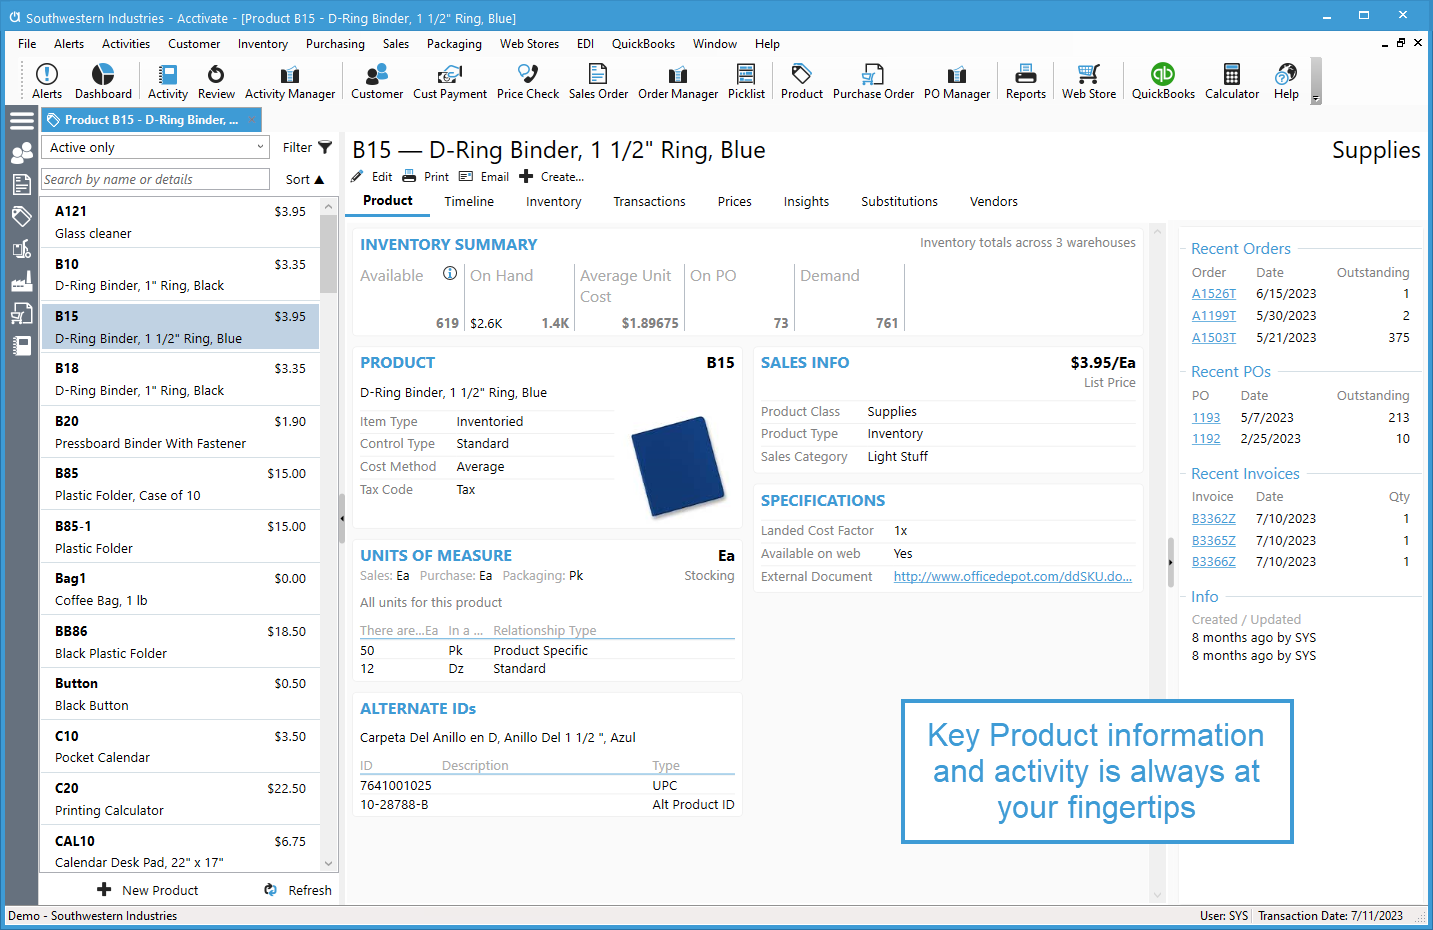
Task: Launch the PO Manager
Action: [956, 80]
